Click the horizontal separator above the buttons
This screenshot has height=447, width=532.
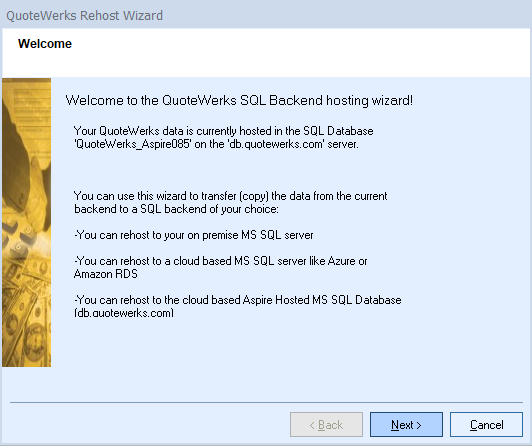pyautogui.click(x=266, y=403)
